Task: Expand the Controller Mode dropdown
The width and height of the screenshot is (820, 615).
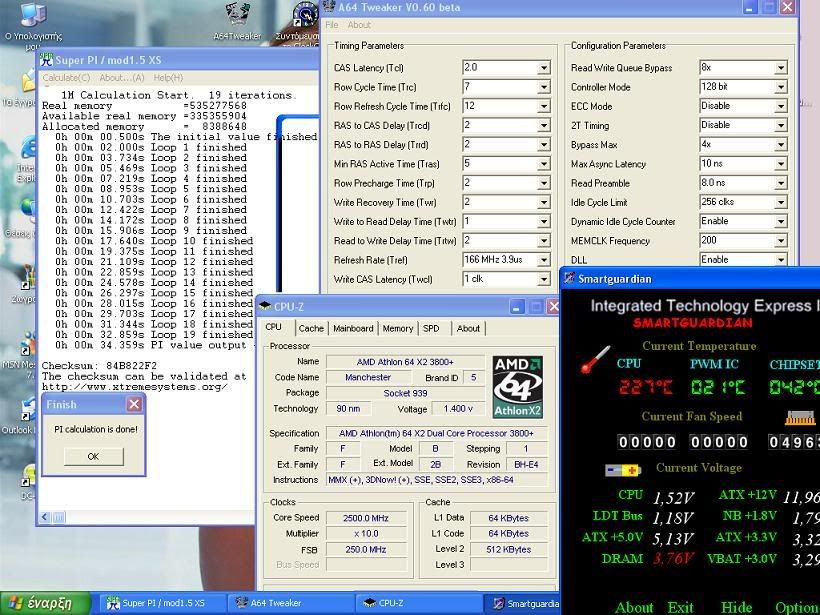Action: tap(781, 87)
